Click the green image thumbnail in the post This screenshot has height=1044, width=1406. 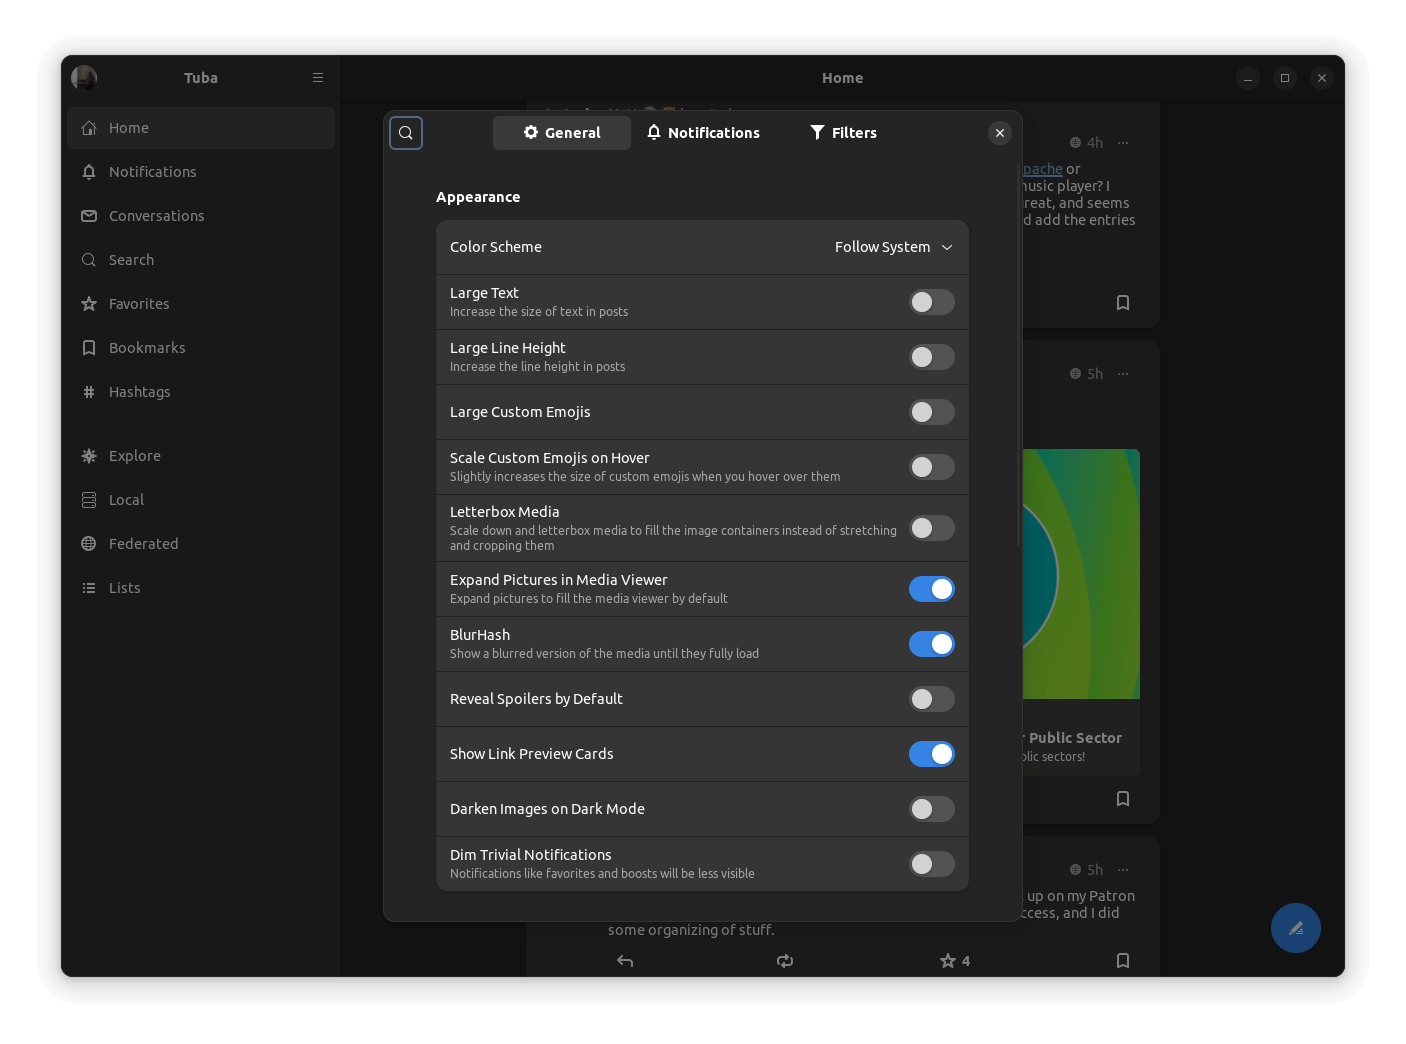[x=1080, y=573]
